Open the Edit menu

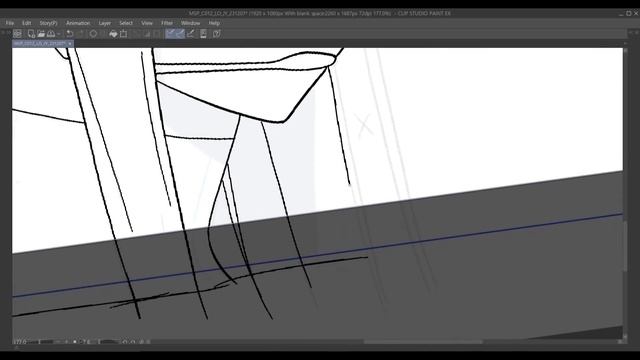27,23
